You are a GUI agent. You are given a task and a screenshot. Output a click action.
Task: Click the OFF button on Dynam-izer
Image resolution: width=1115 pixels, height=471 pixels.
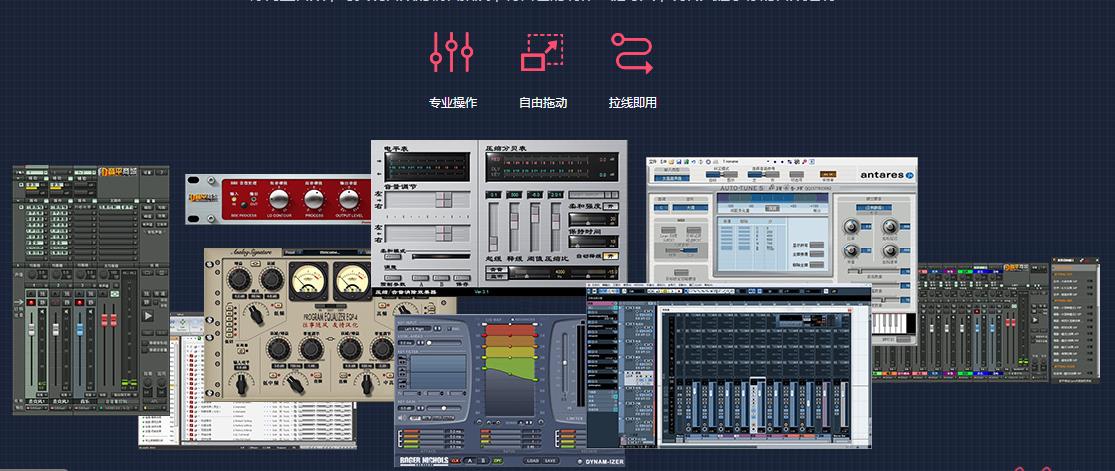[x=497, y=460]
